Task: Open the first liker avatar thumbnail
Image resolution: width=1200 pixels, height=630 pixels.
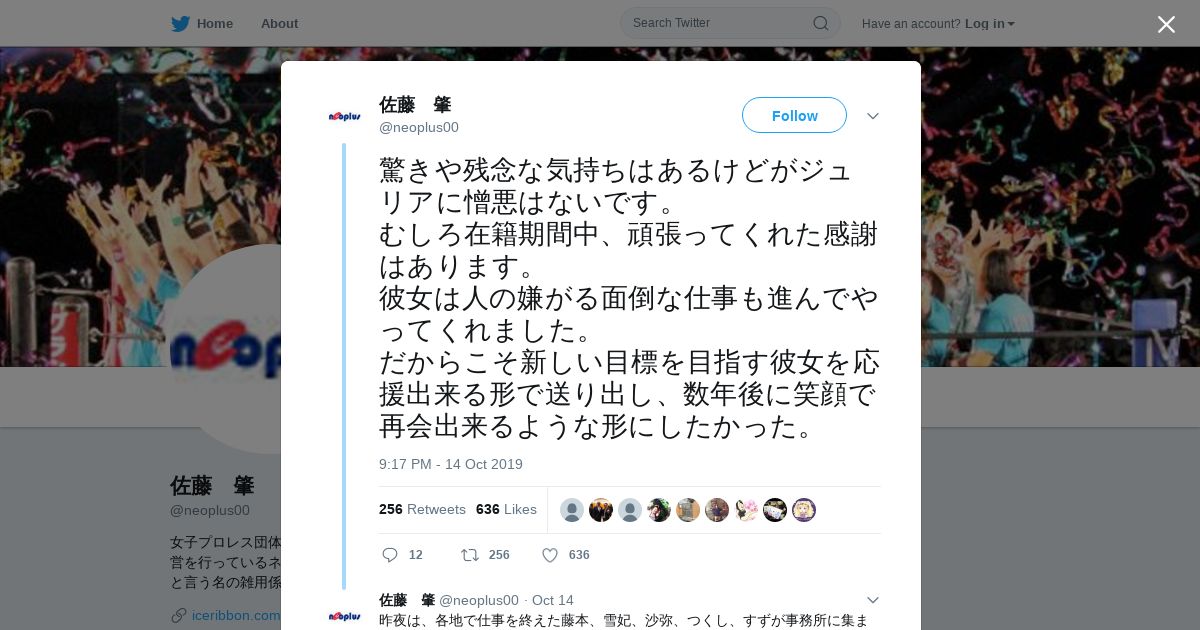Action: tap(572, 510)
